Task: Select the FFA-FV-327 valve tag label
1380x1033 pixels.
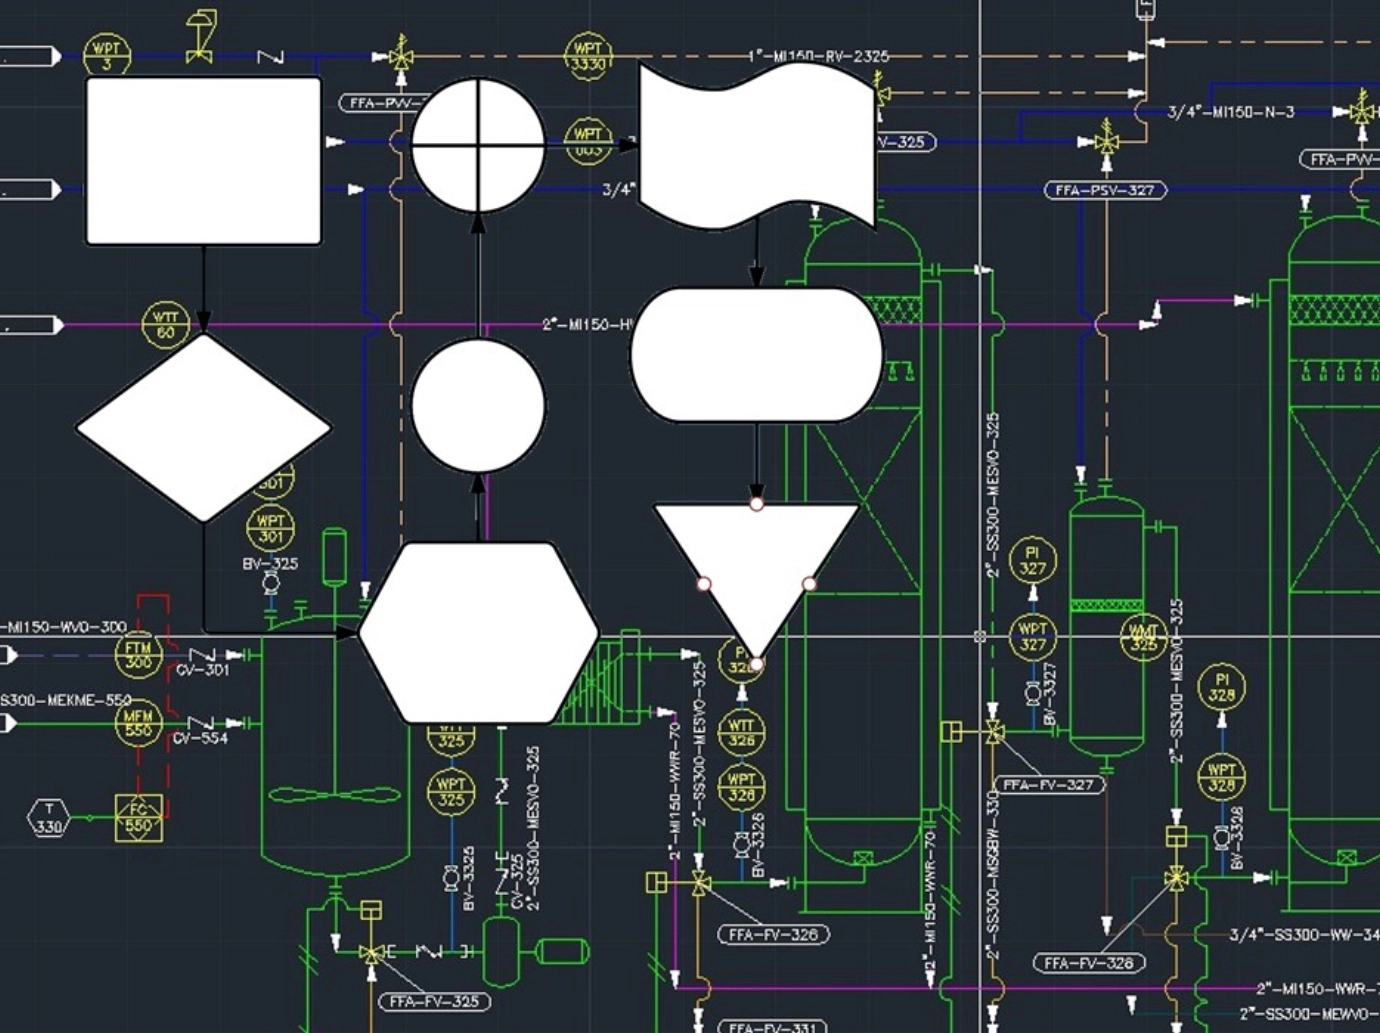Action: tap(1048, 785)
